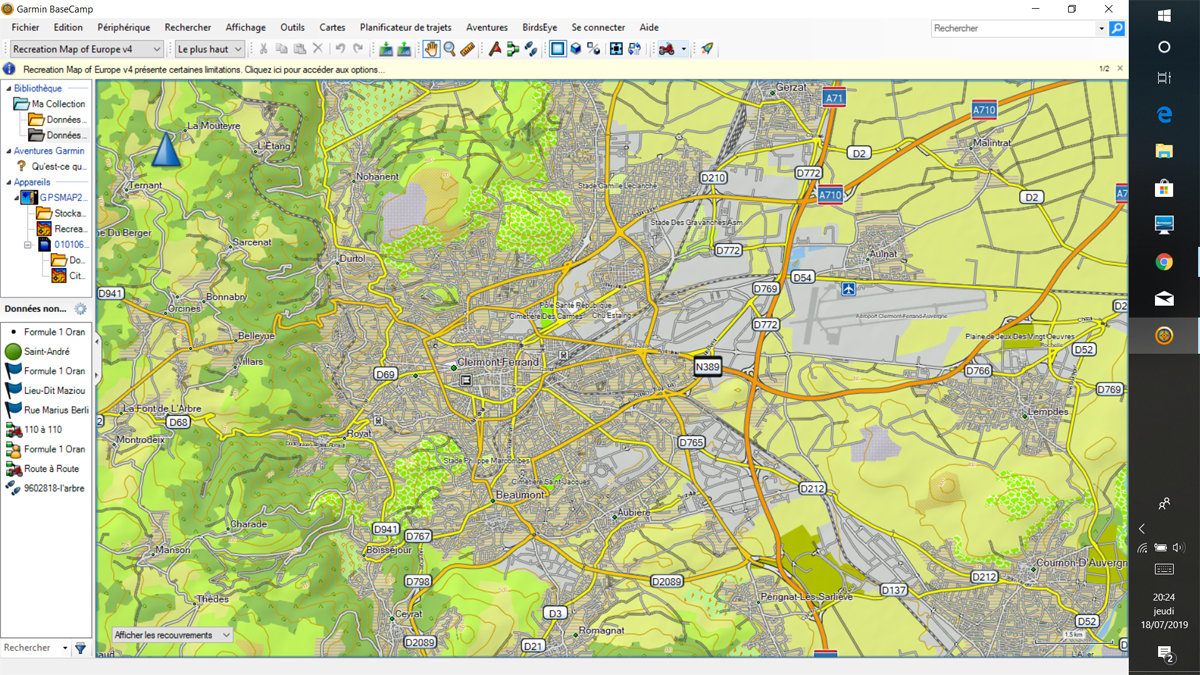
Task: Collapse the Bibliothèque section
Action: [8, 88]
